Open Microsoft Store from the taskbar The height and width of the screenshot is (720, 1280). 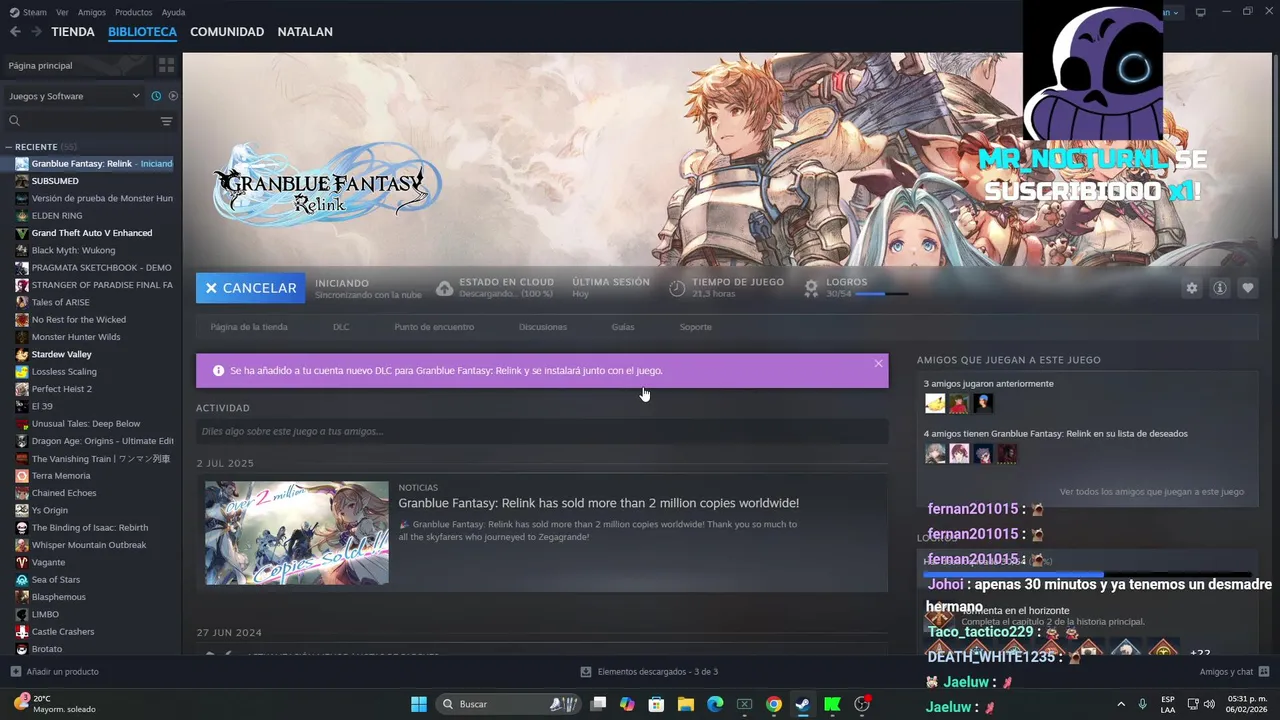[x=656, y=704]
